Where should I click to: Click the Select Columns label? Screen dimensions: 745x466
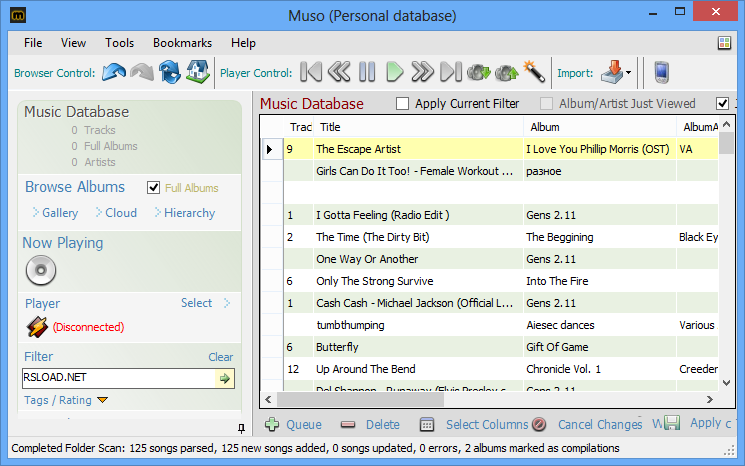click(487, 424)
